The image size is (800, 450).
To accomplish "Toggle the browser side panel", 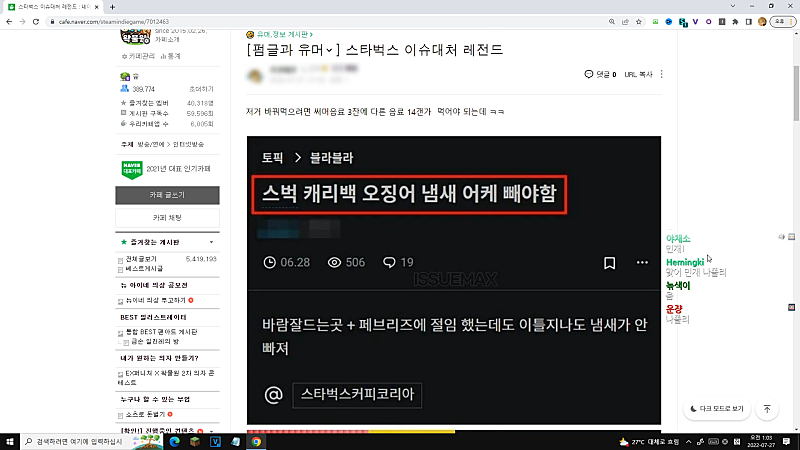I will pyautogui.click(x=748, y=22).
